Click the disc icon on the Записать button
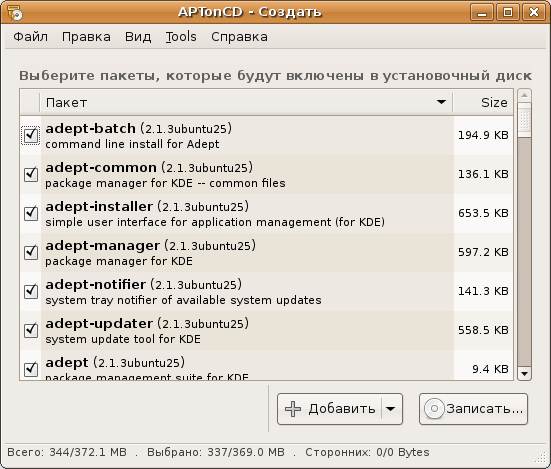Image resolution: width=551 pixels, height=469 pixels. pos(434,409)
